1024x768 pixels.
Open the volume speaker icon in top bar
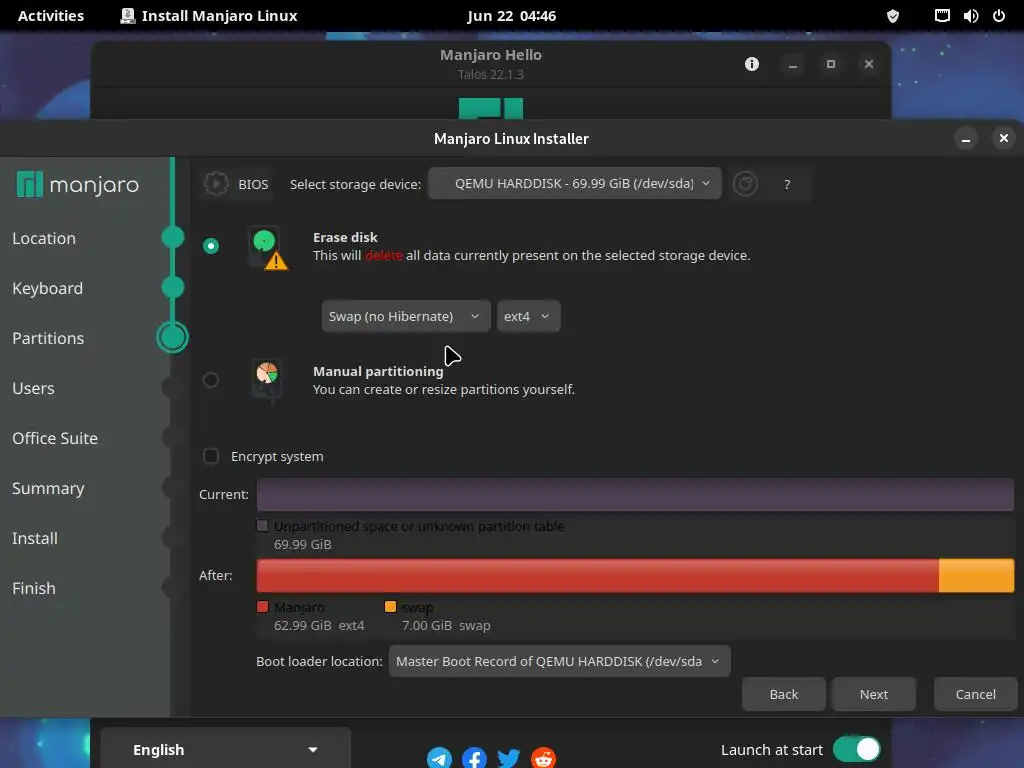coord(970,16)
